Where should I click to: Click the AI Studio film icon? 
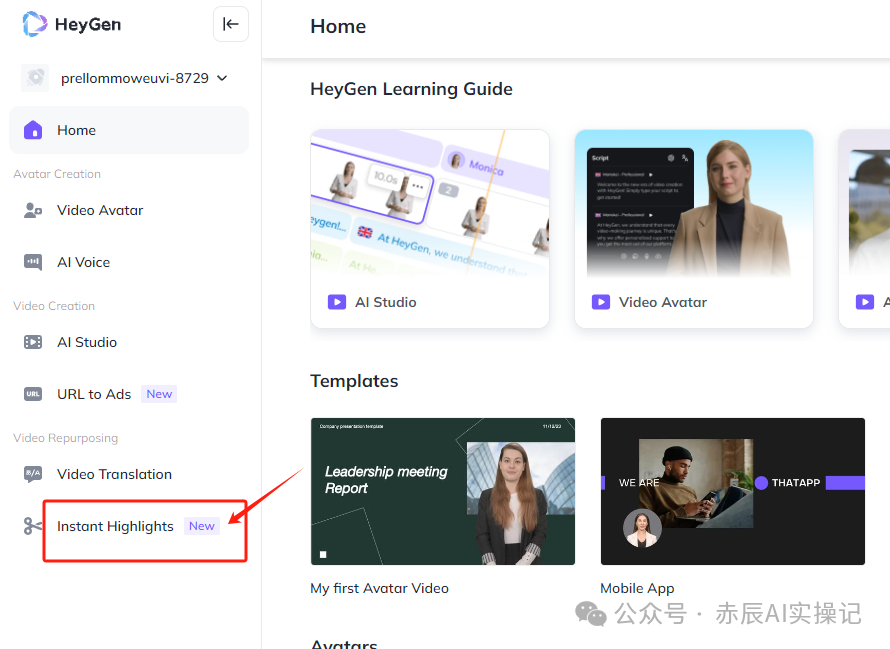pyautogui.click(x=33, y=342)
